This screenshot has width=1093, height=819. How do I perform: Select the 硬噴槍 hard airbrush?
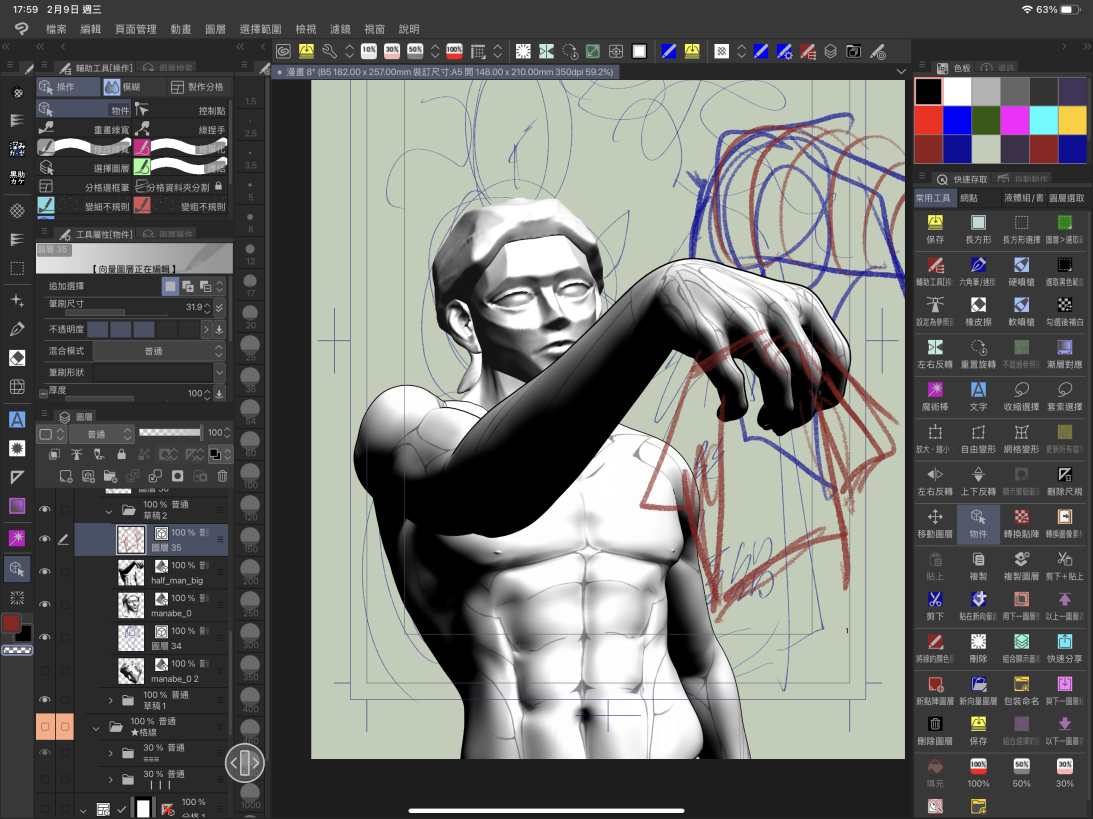tap(1021, 265)
